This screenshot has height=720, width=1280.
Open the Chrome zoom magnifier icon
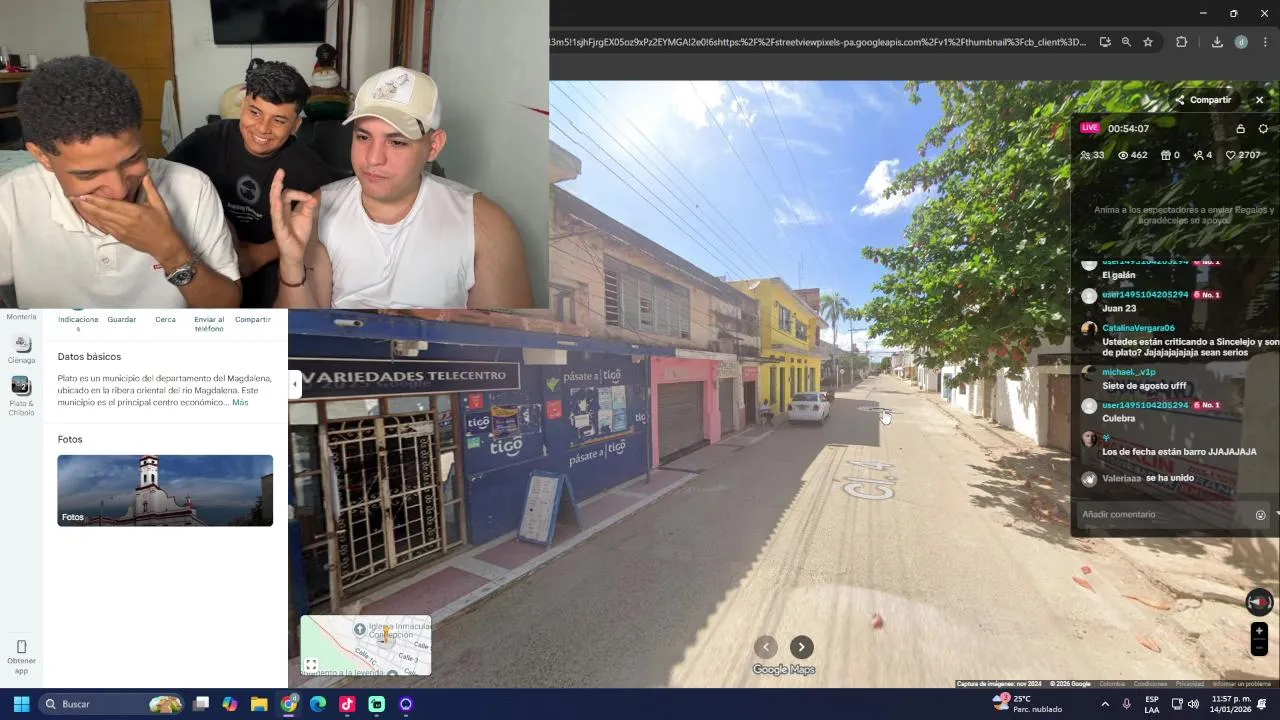pos(1126,42)
